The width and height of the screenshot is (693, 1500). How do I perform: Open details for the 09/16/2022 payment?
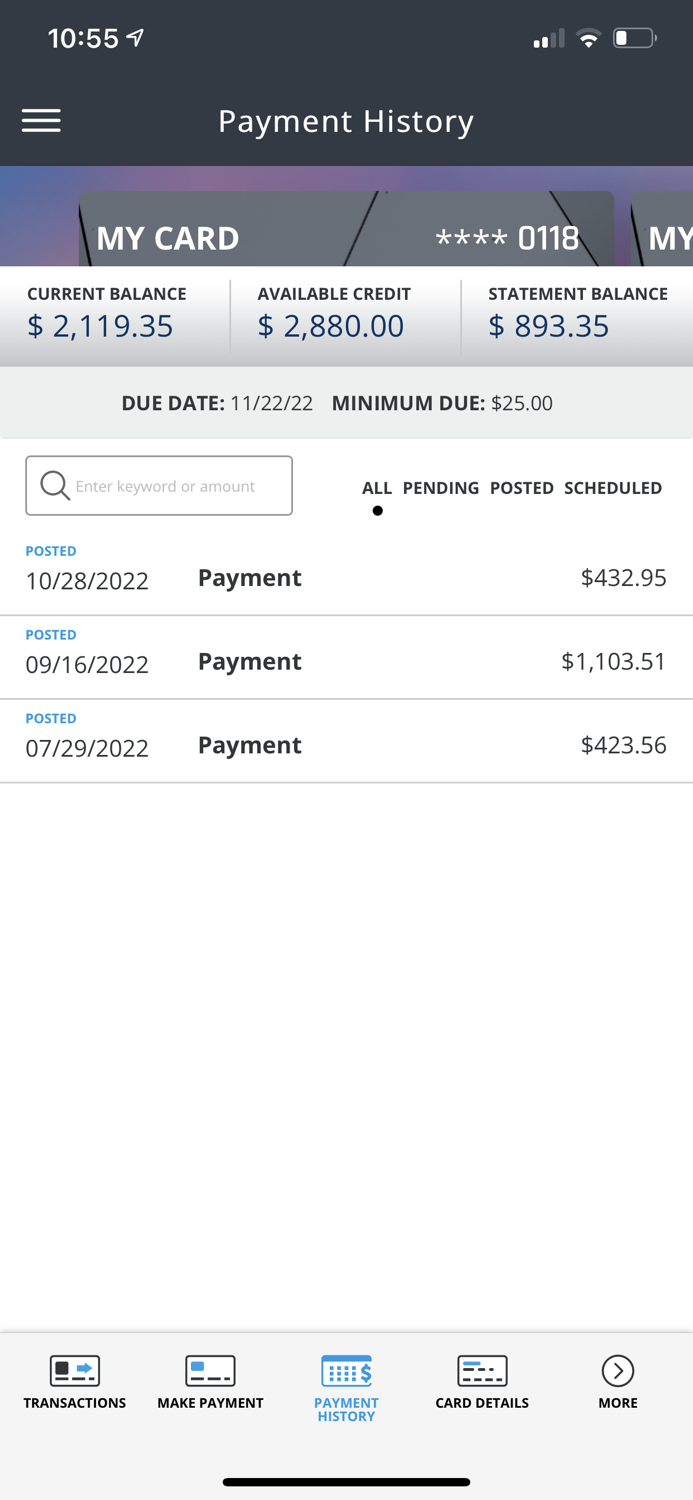coord(346,661)
